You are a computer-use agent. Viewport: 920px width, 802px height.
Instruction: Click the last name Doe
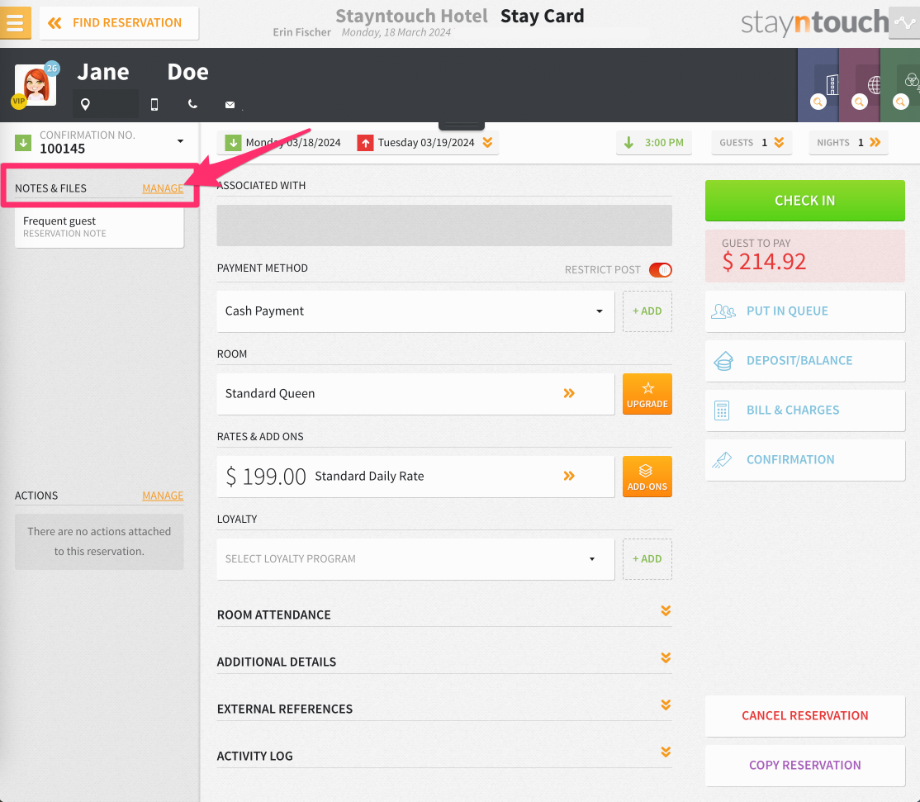click(188, 72)
